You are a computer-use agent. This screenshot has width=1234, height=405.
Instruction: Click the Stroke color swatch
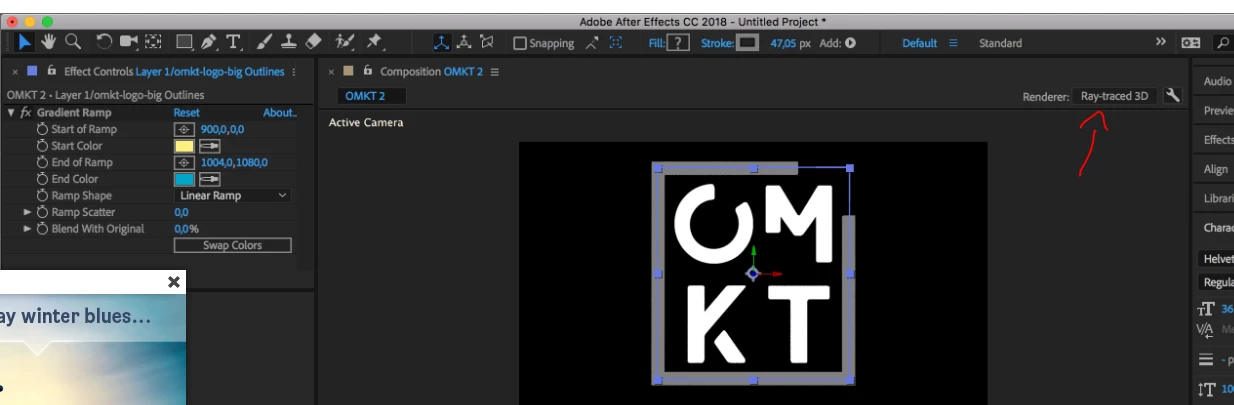(x=748, y=43)
